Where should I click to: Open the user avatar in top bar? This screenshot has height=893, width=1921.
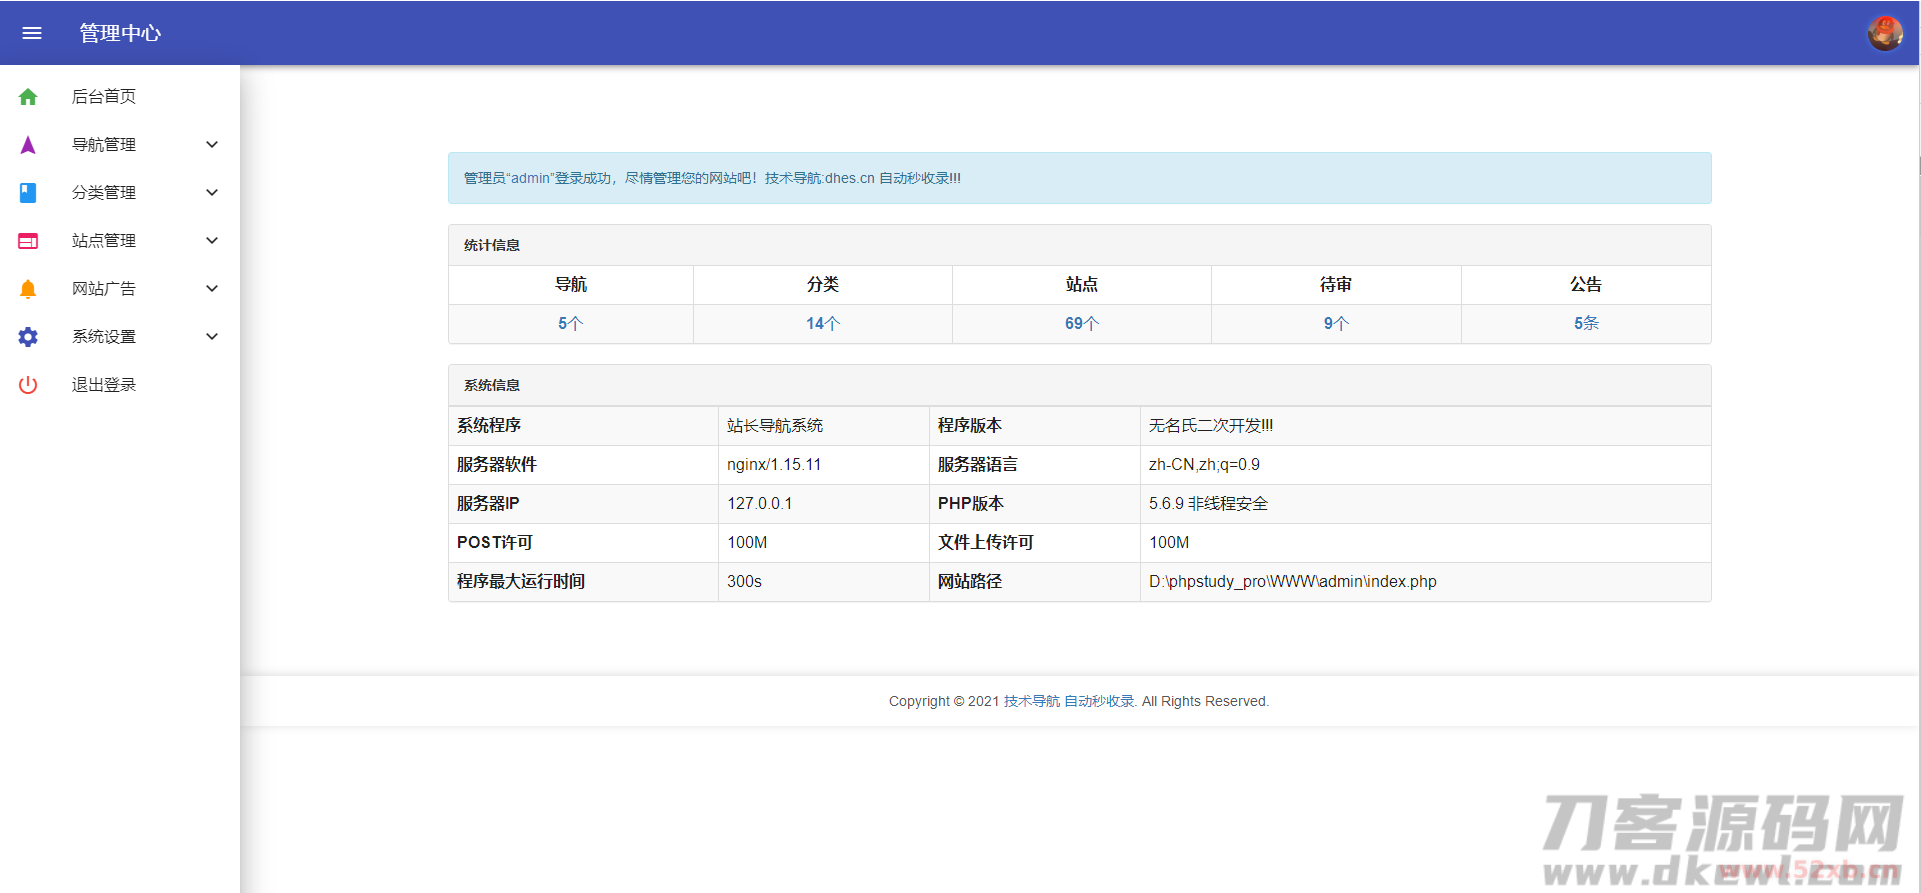pos(1885,33)
